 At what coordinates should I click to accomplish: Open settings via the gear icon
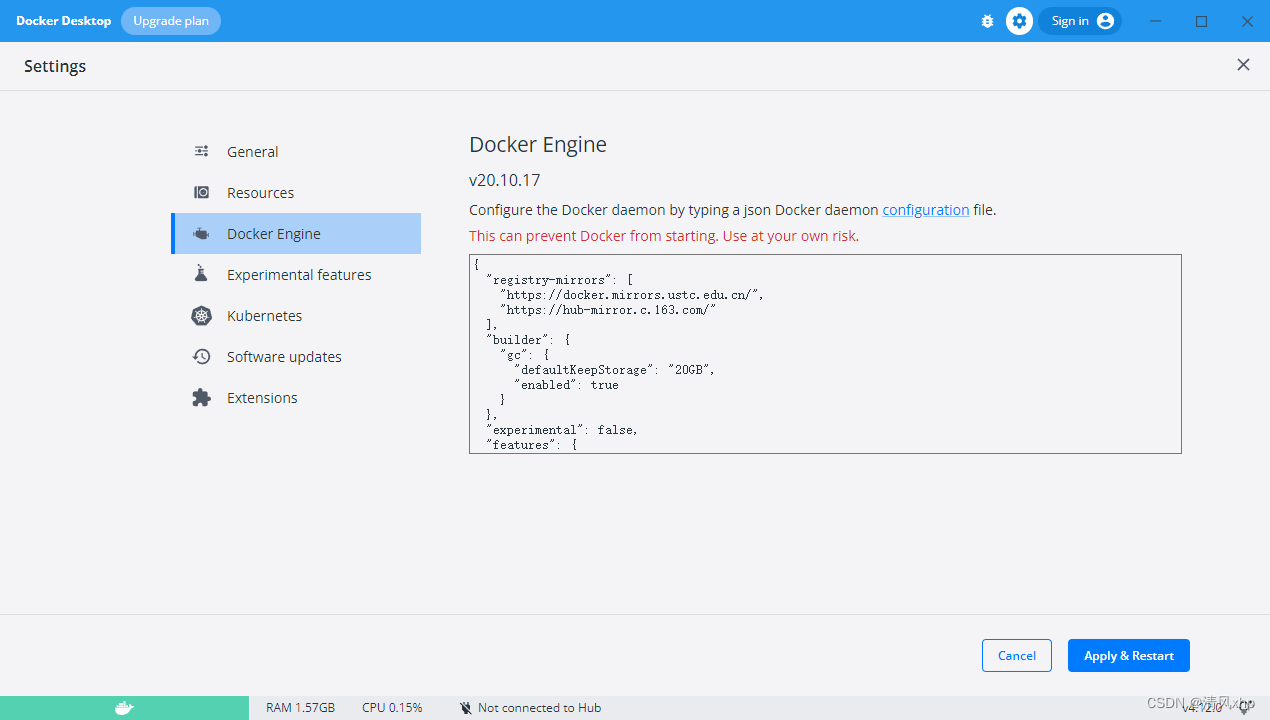[x=1019, y=21]
